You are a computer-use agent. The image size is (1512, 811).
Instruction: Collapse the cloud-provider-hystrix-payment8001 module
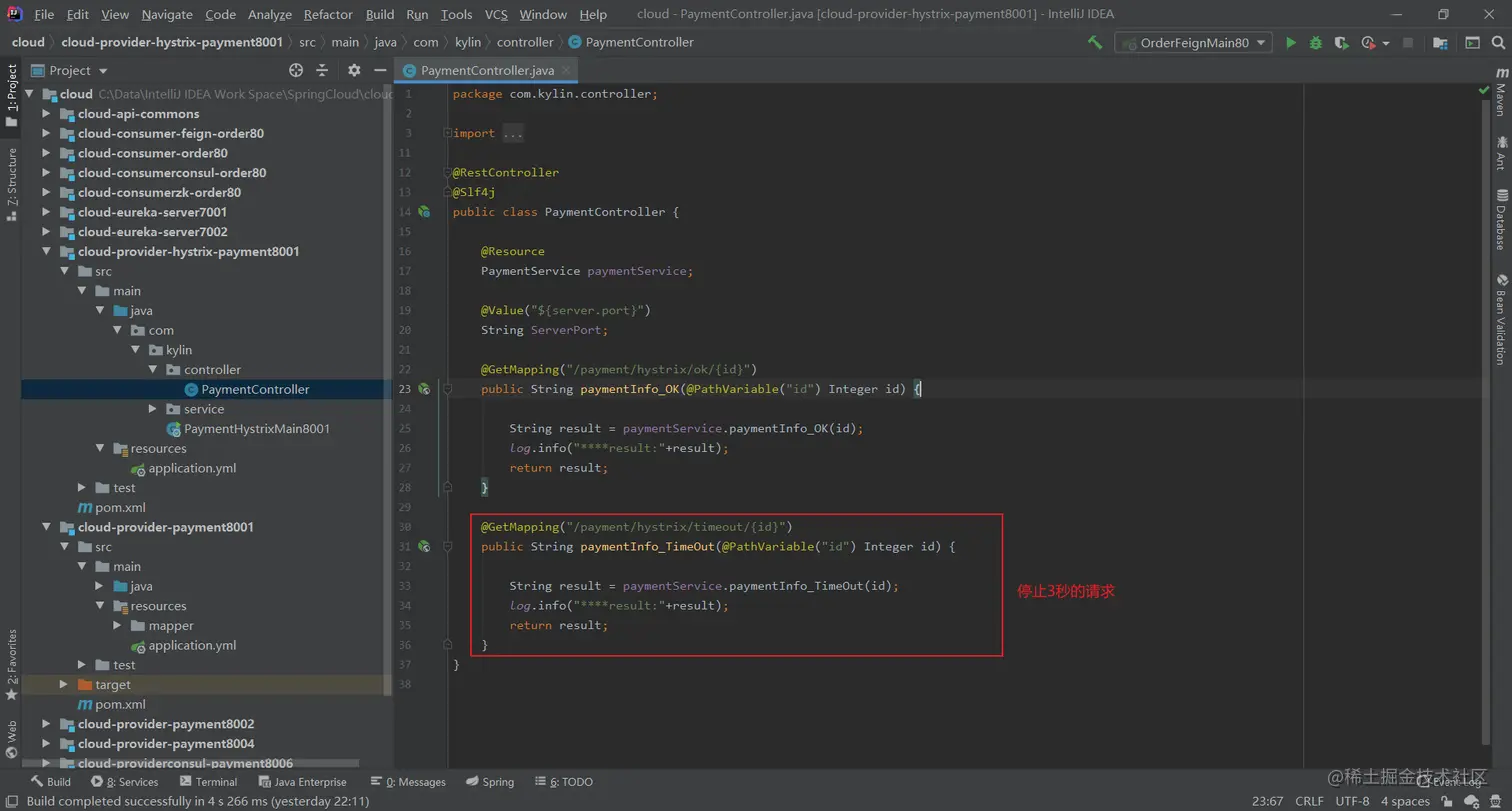46,252
